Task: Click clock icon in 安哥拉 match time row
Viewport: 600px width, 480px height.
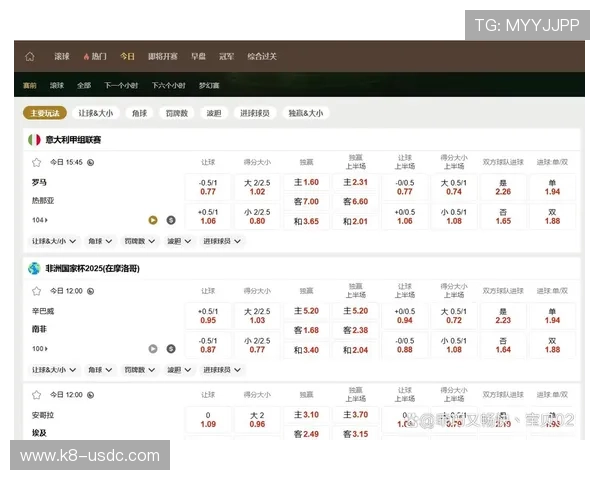Action: pyautogui.click(x=91, y=395)
